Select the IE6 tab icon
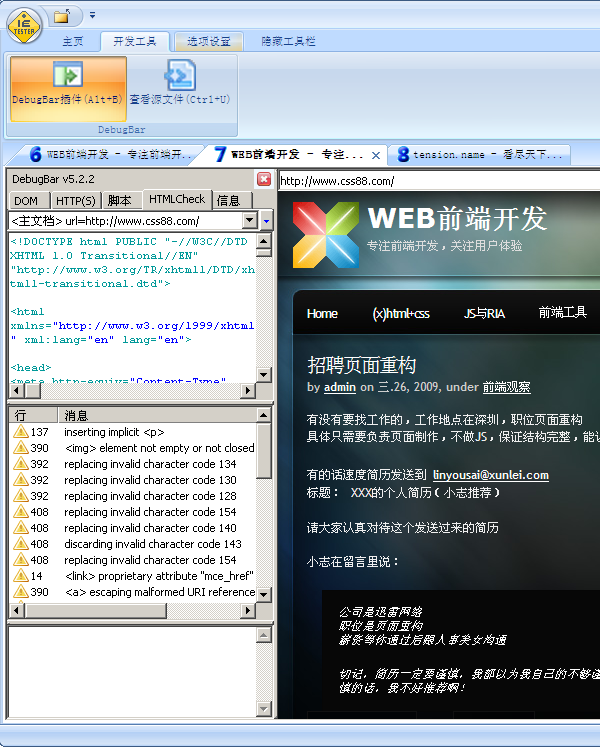Viewport: 600px width, 748px height. pyautogui.click(x=36, y=154)
